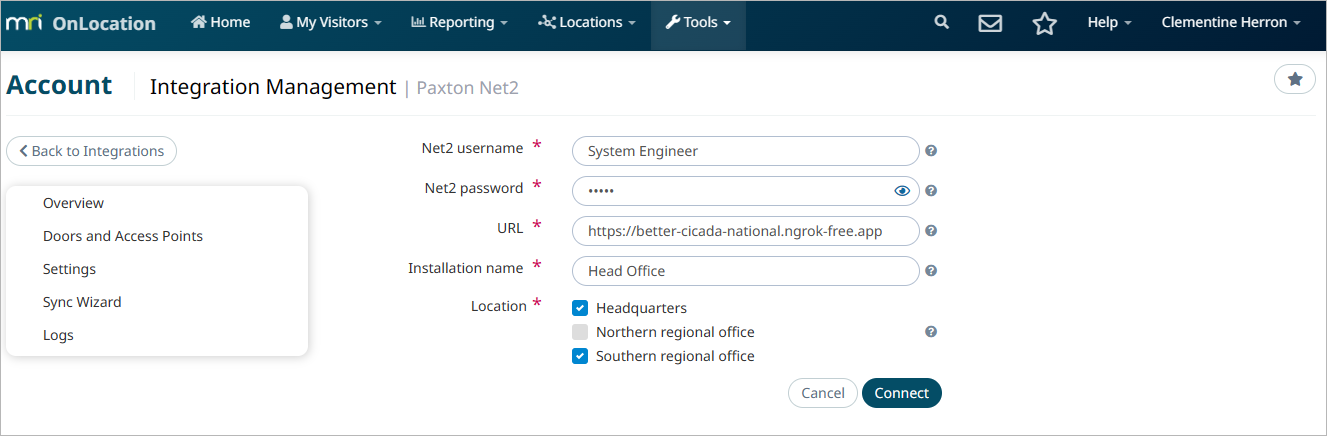Uncheck the Southern regional office checkbox
The image size is (1327, 436).
pyautogui.click(x=580, y=356)
